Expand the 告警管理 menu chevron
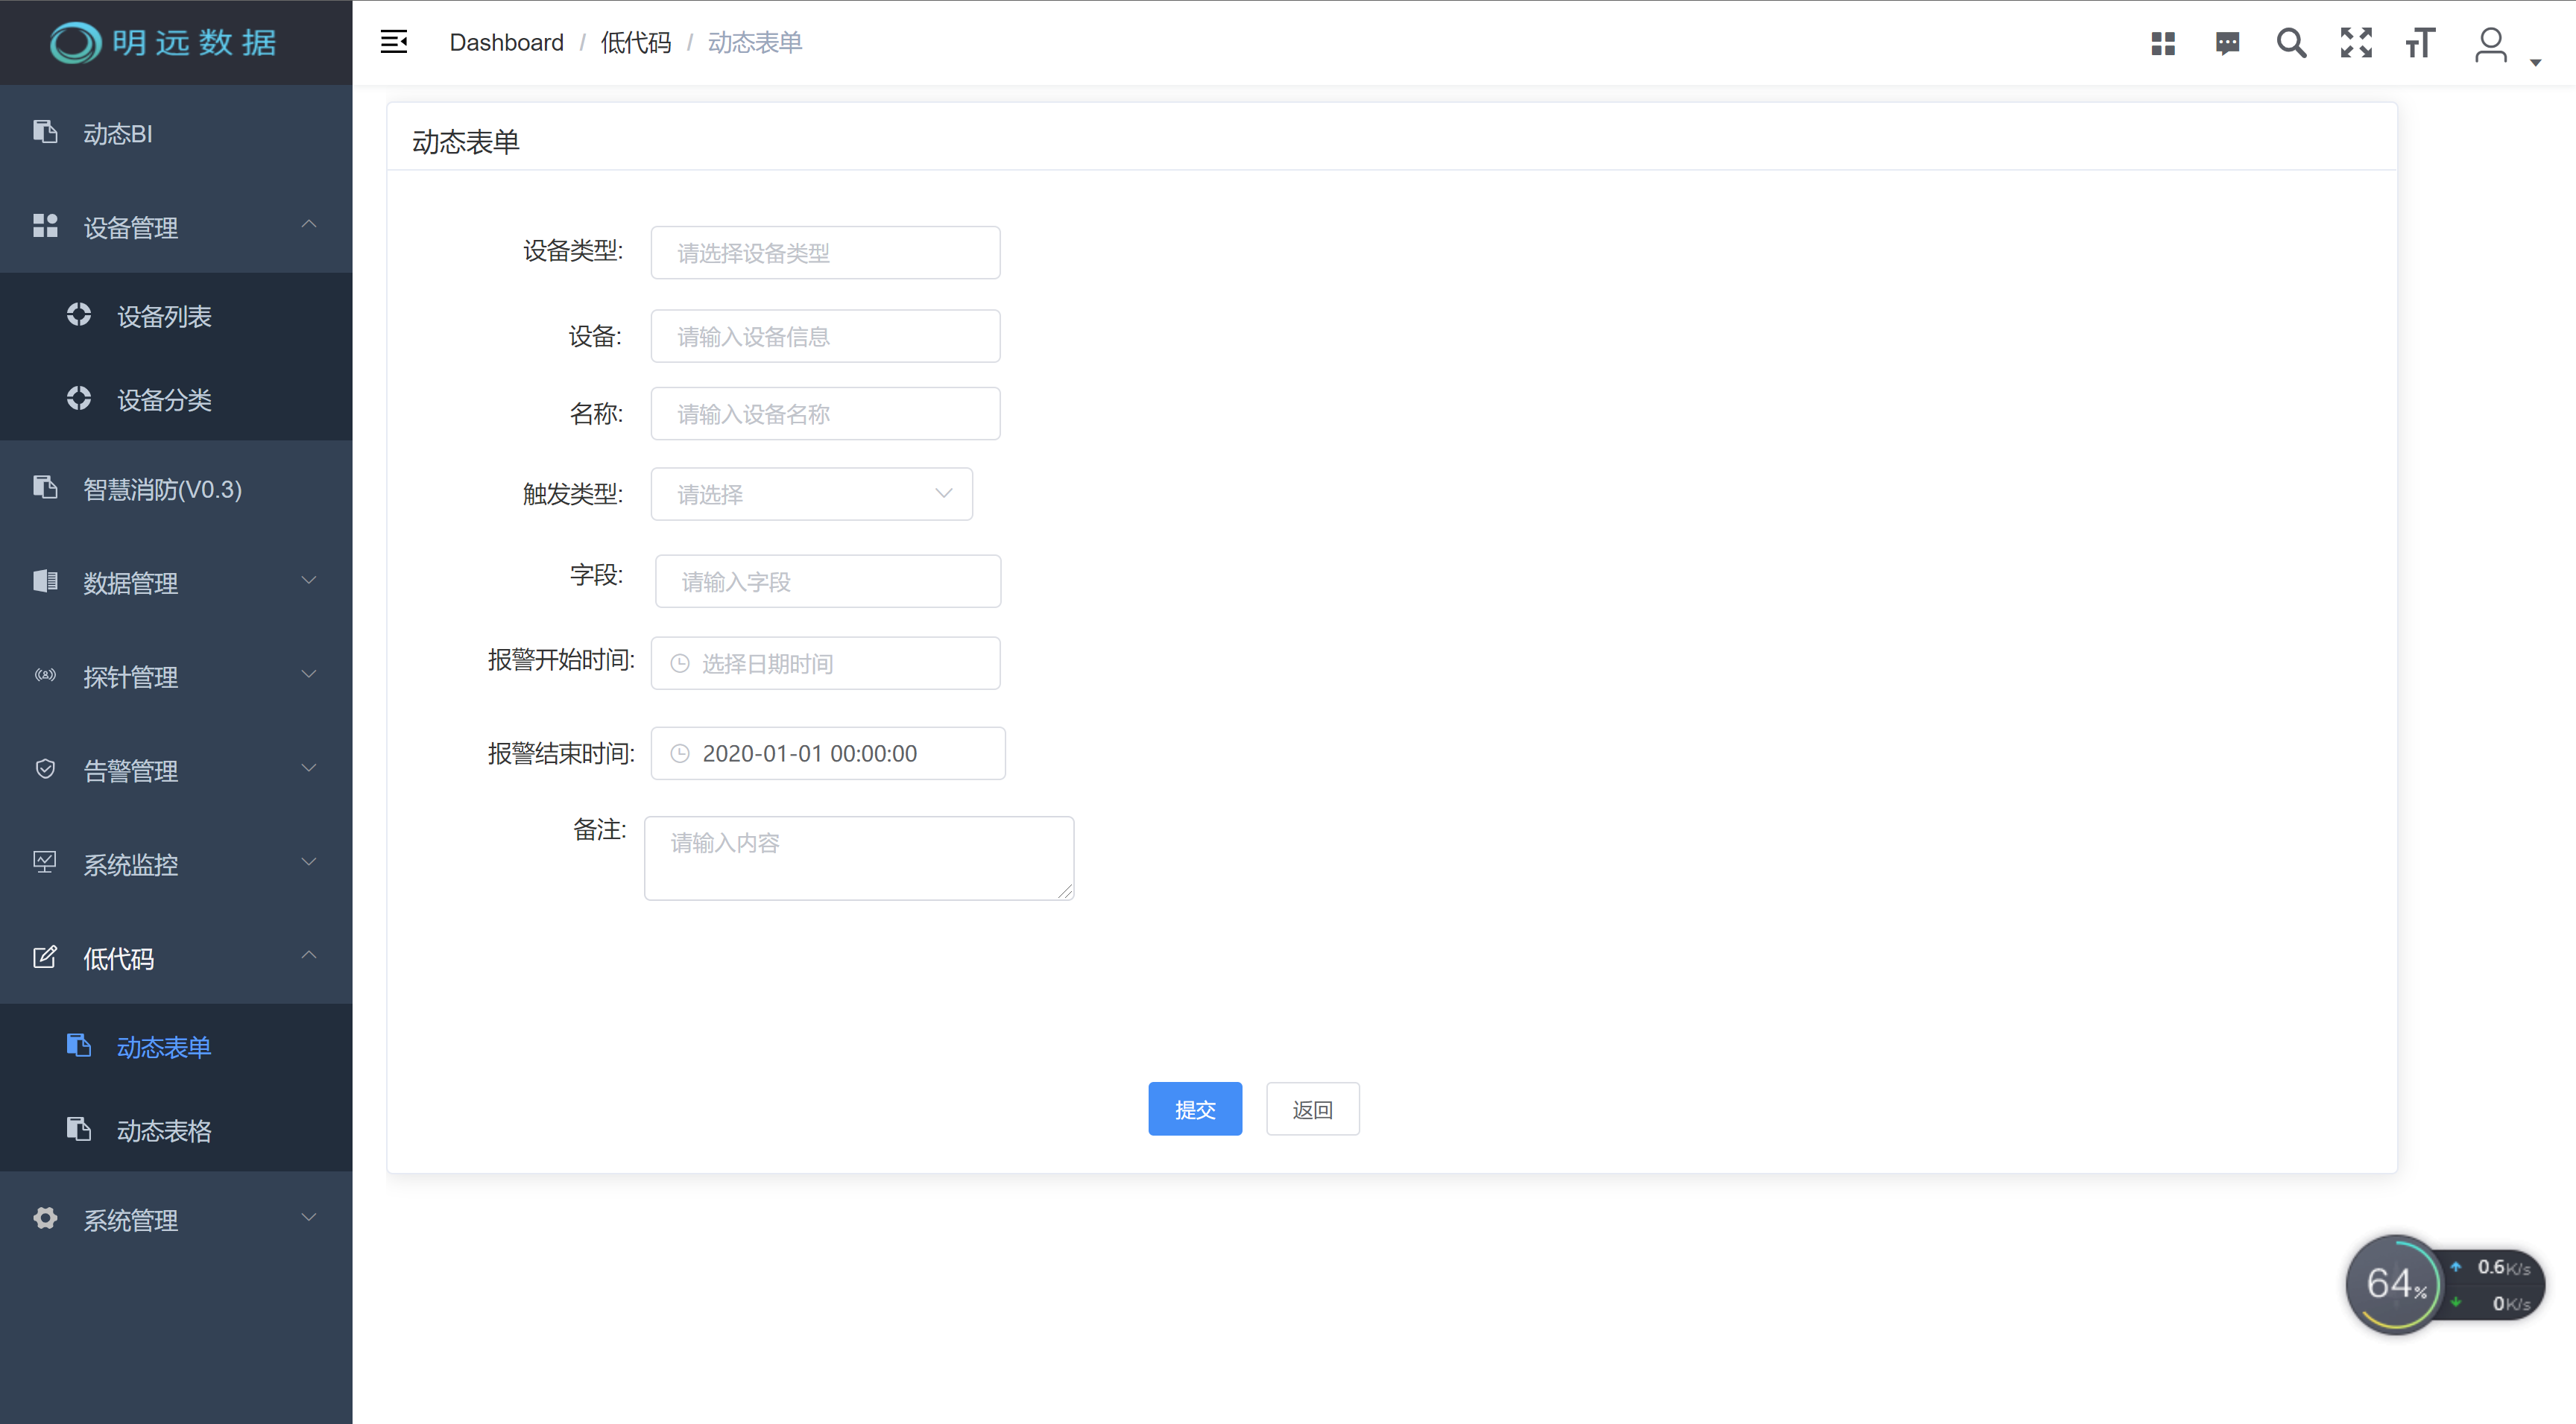Image resolution: width=2576 pixels, height=1424 pixels. 309,768
